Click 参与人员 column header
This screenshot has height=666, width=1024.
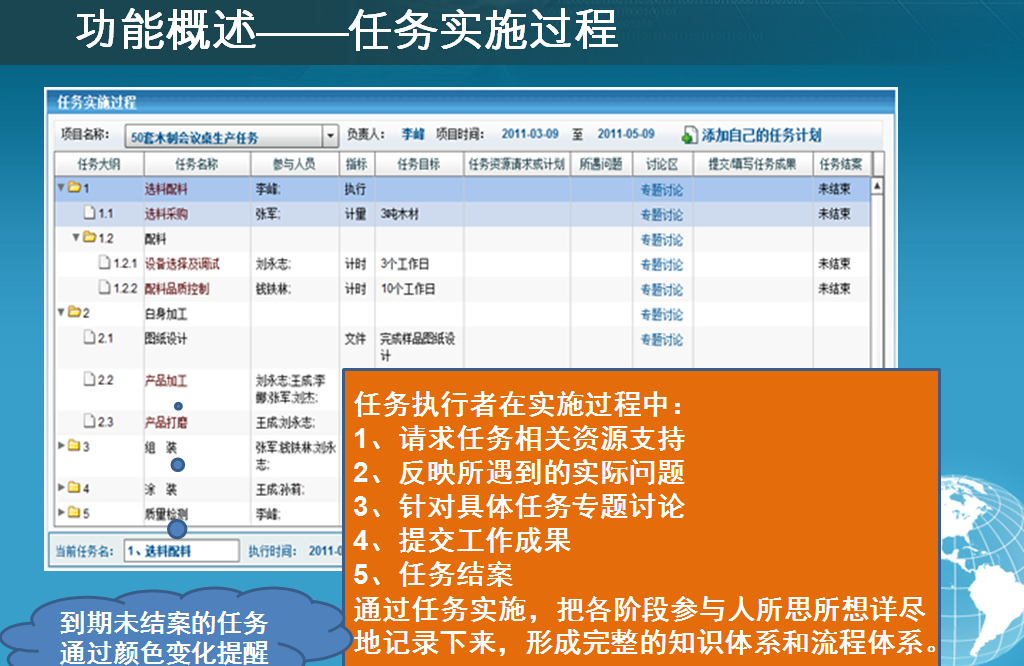click(294, 164)
